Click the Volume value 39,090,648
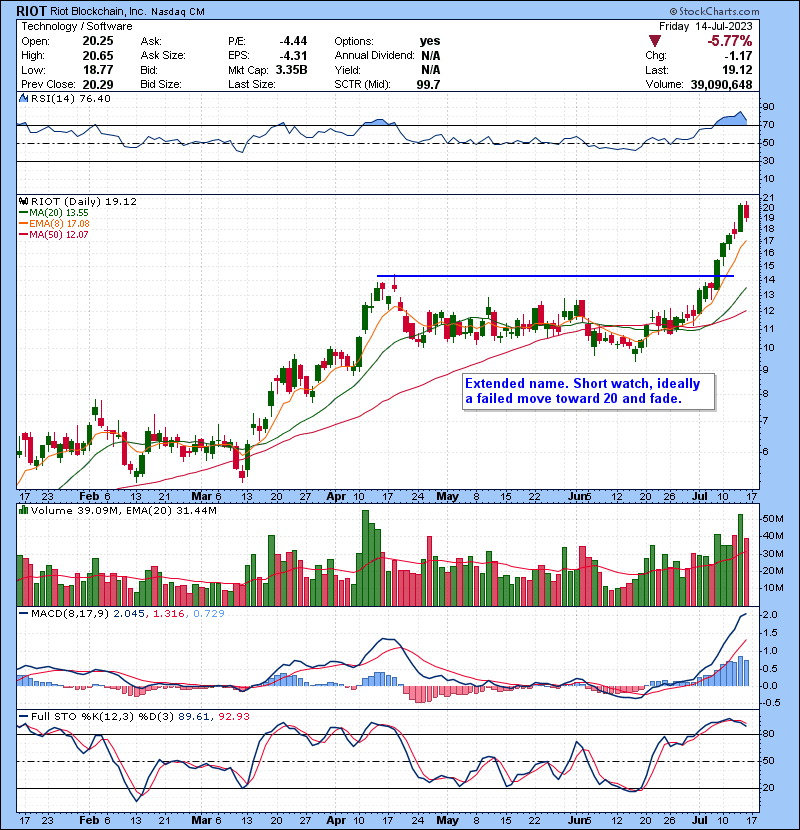Image resolution: width=800 pixels, height=830 pixels. click(721, 84)
